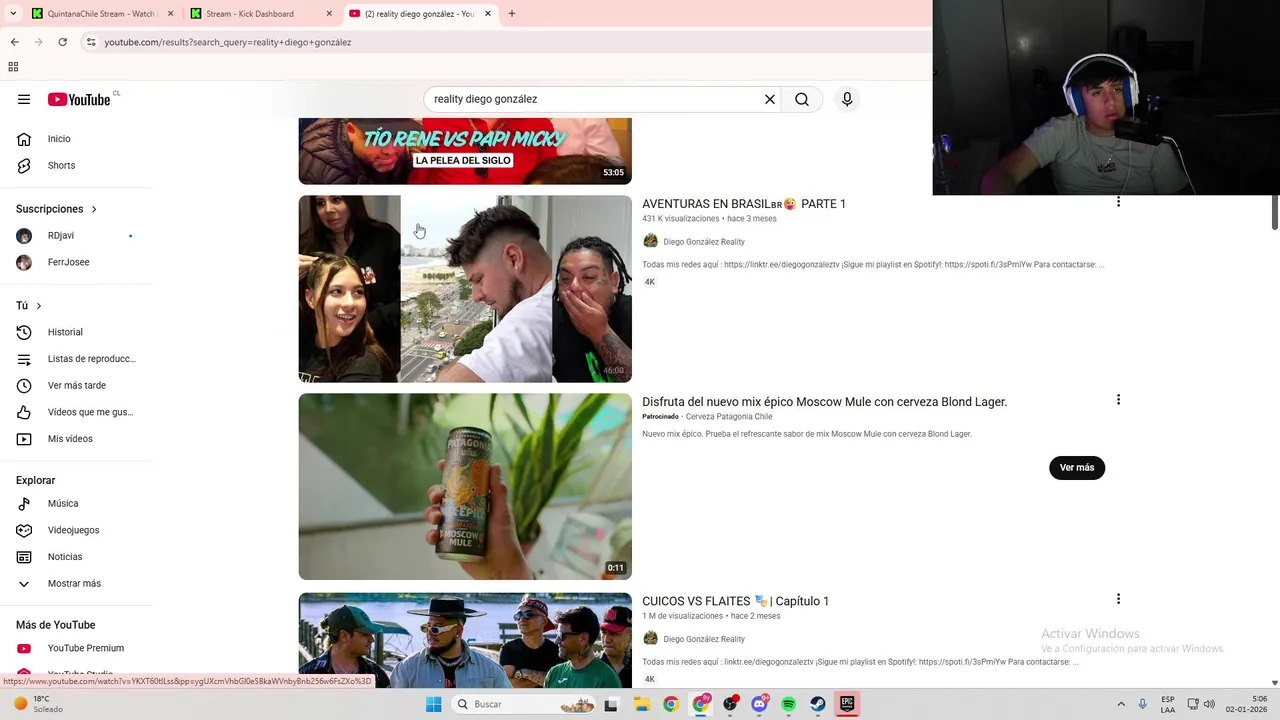Viewport: 1280px width, 720px height.
Task: Open Diego González Reality channel under CUICOS video
Action: click(x=704, y=639)
